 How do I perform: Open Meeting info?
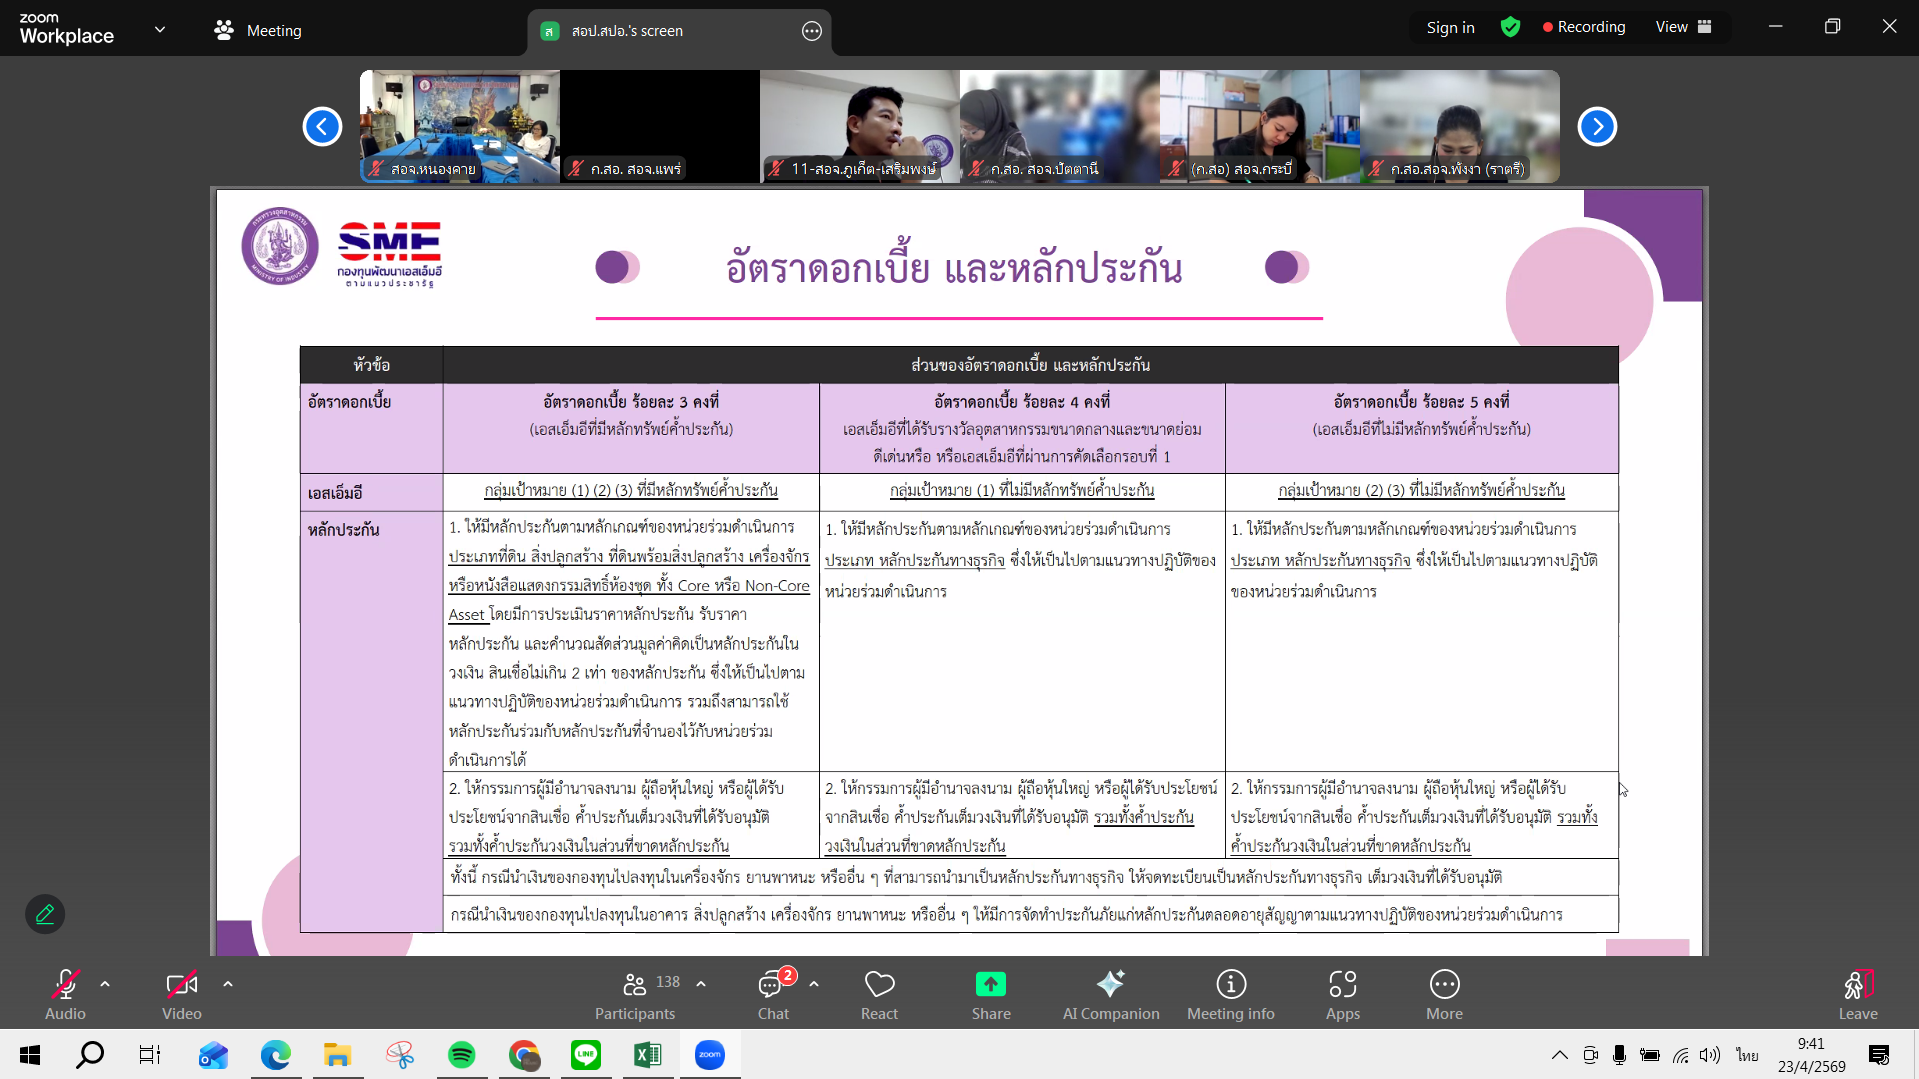1230,994
